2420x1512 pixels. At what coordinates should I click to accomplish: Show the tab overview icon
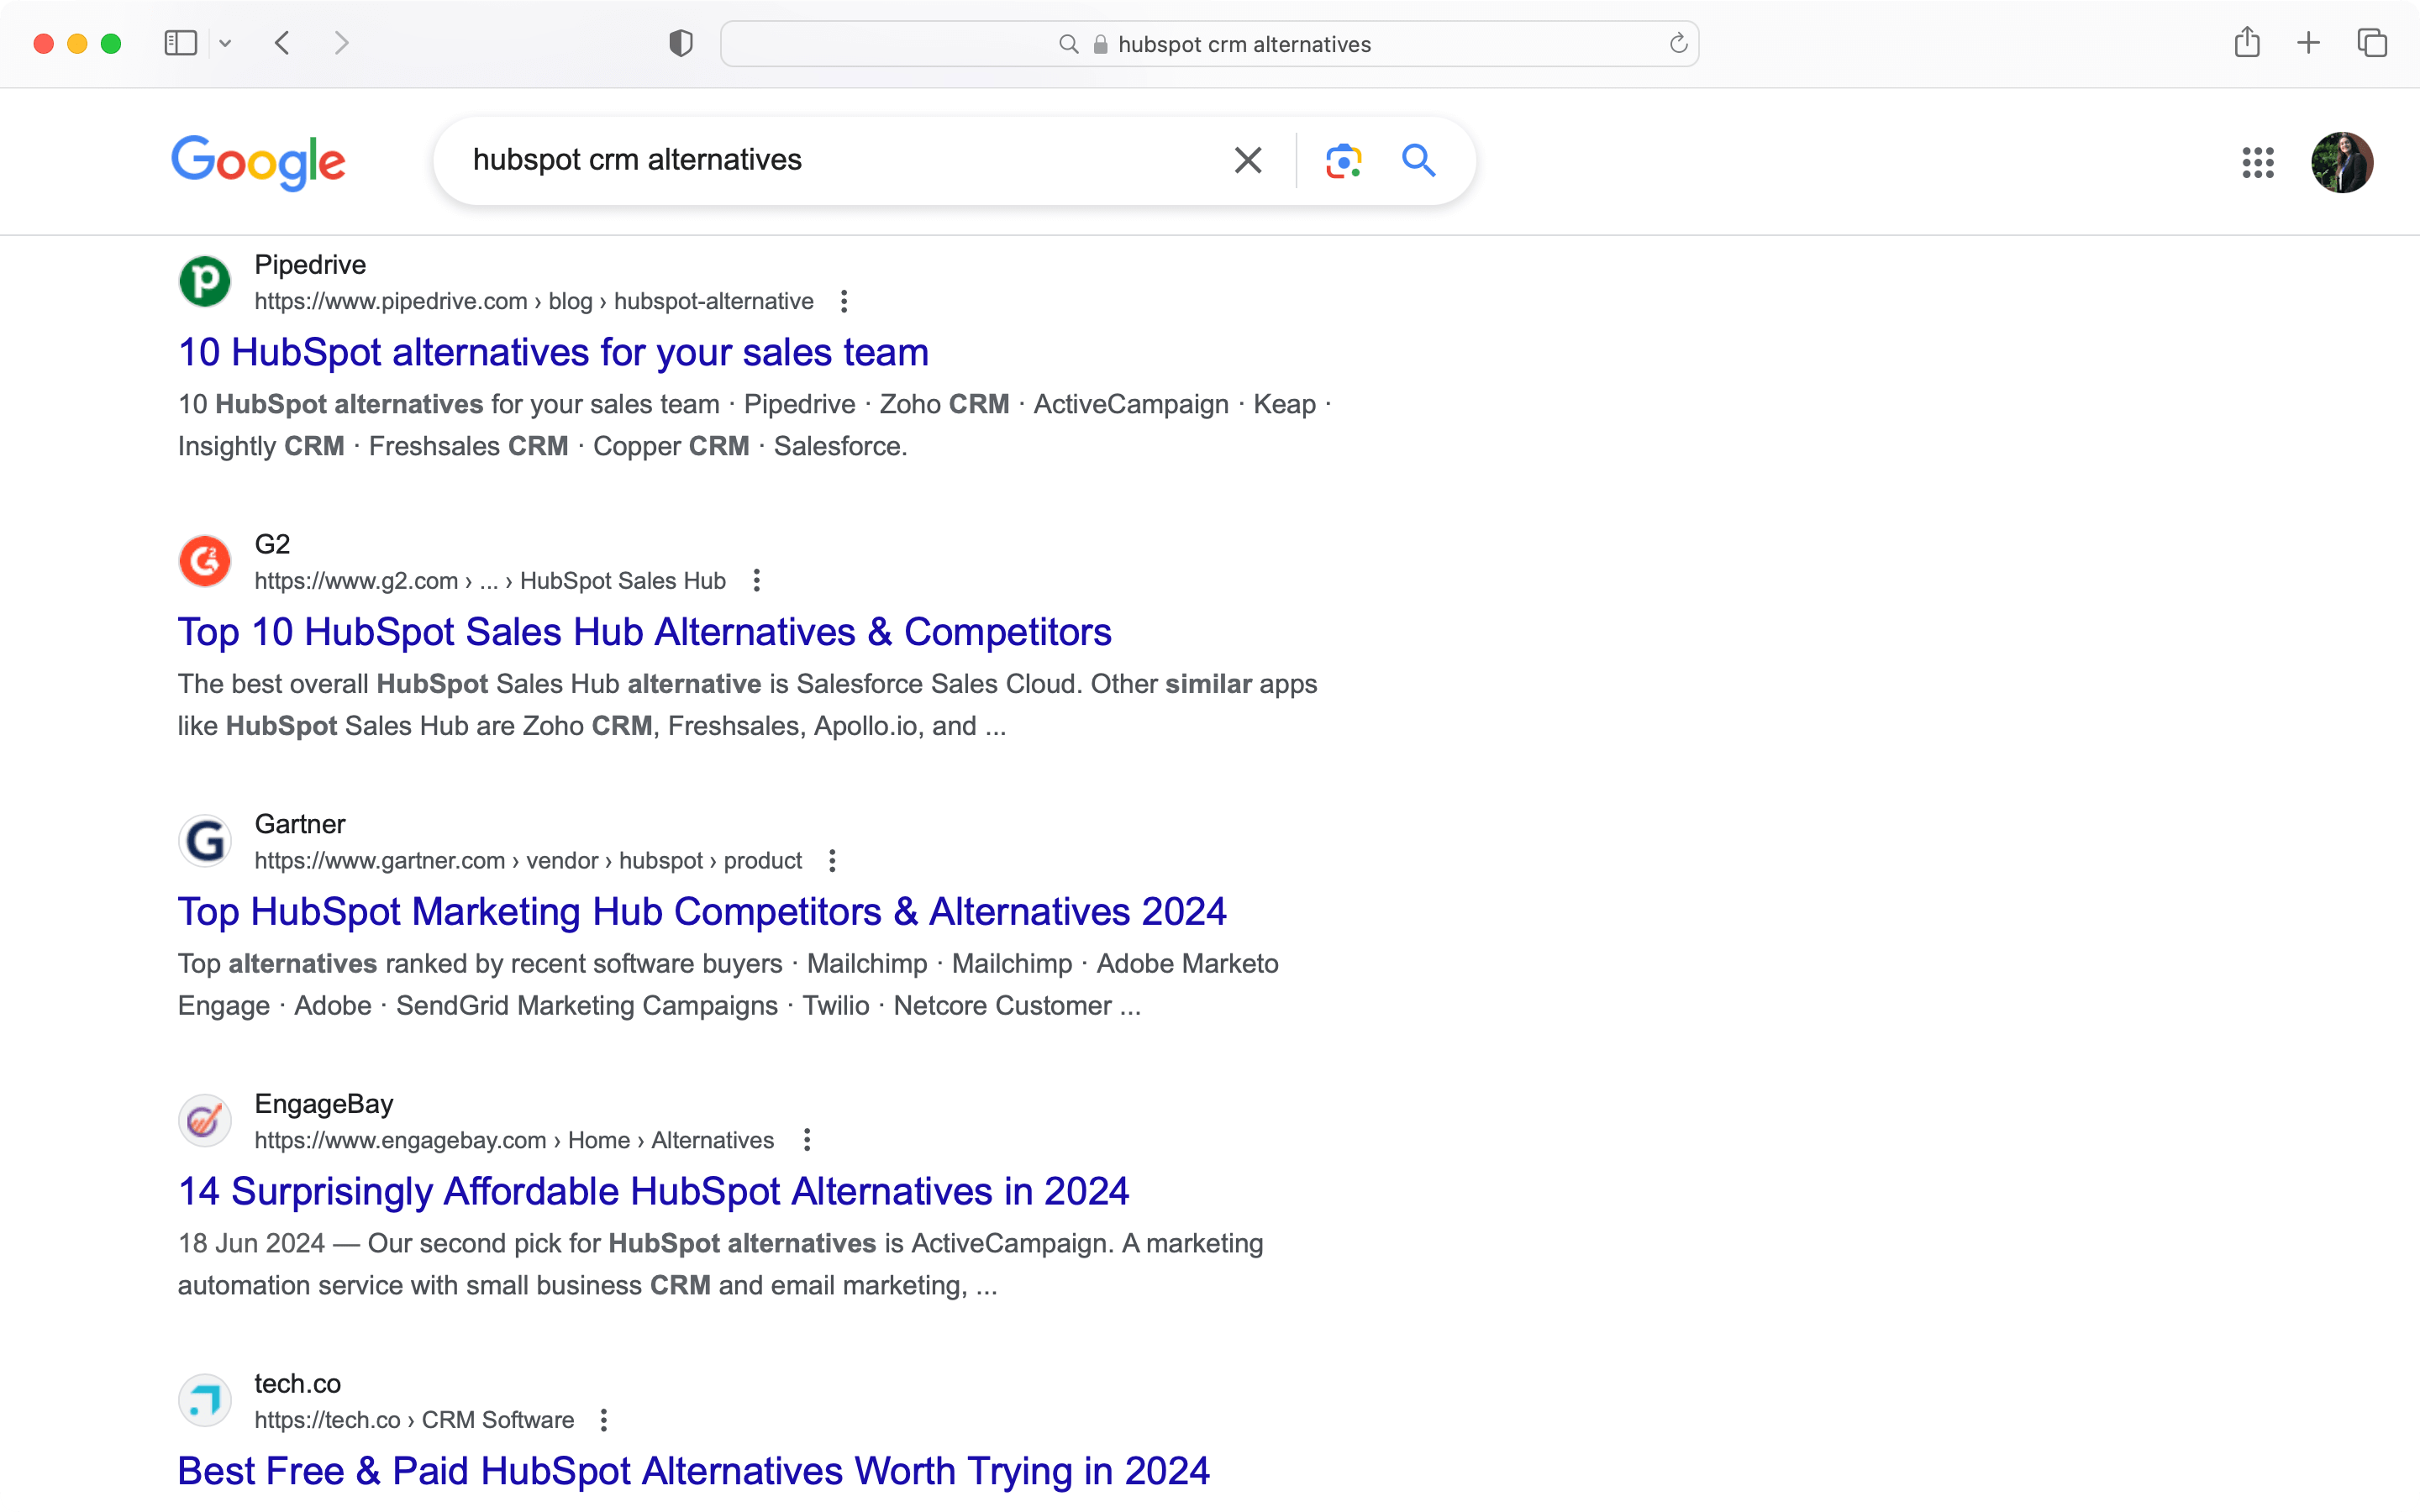[2372, 43]
